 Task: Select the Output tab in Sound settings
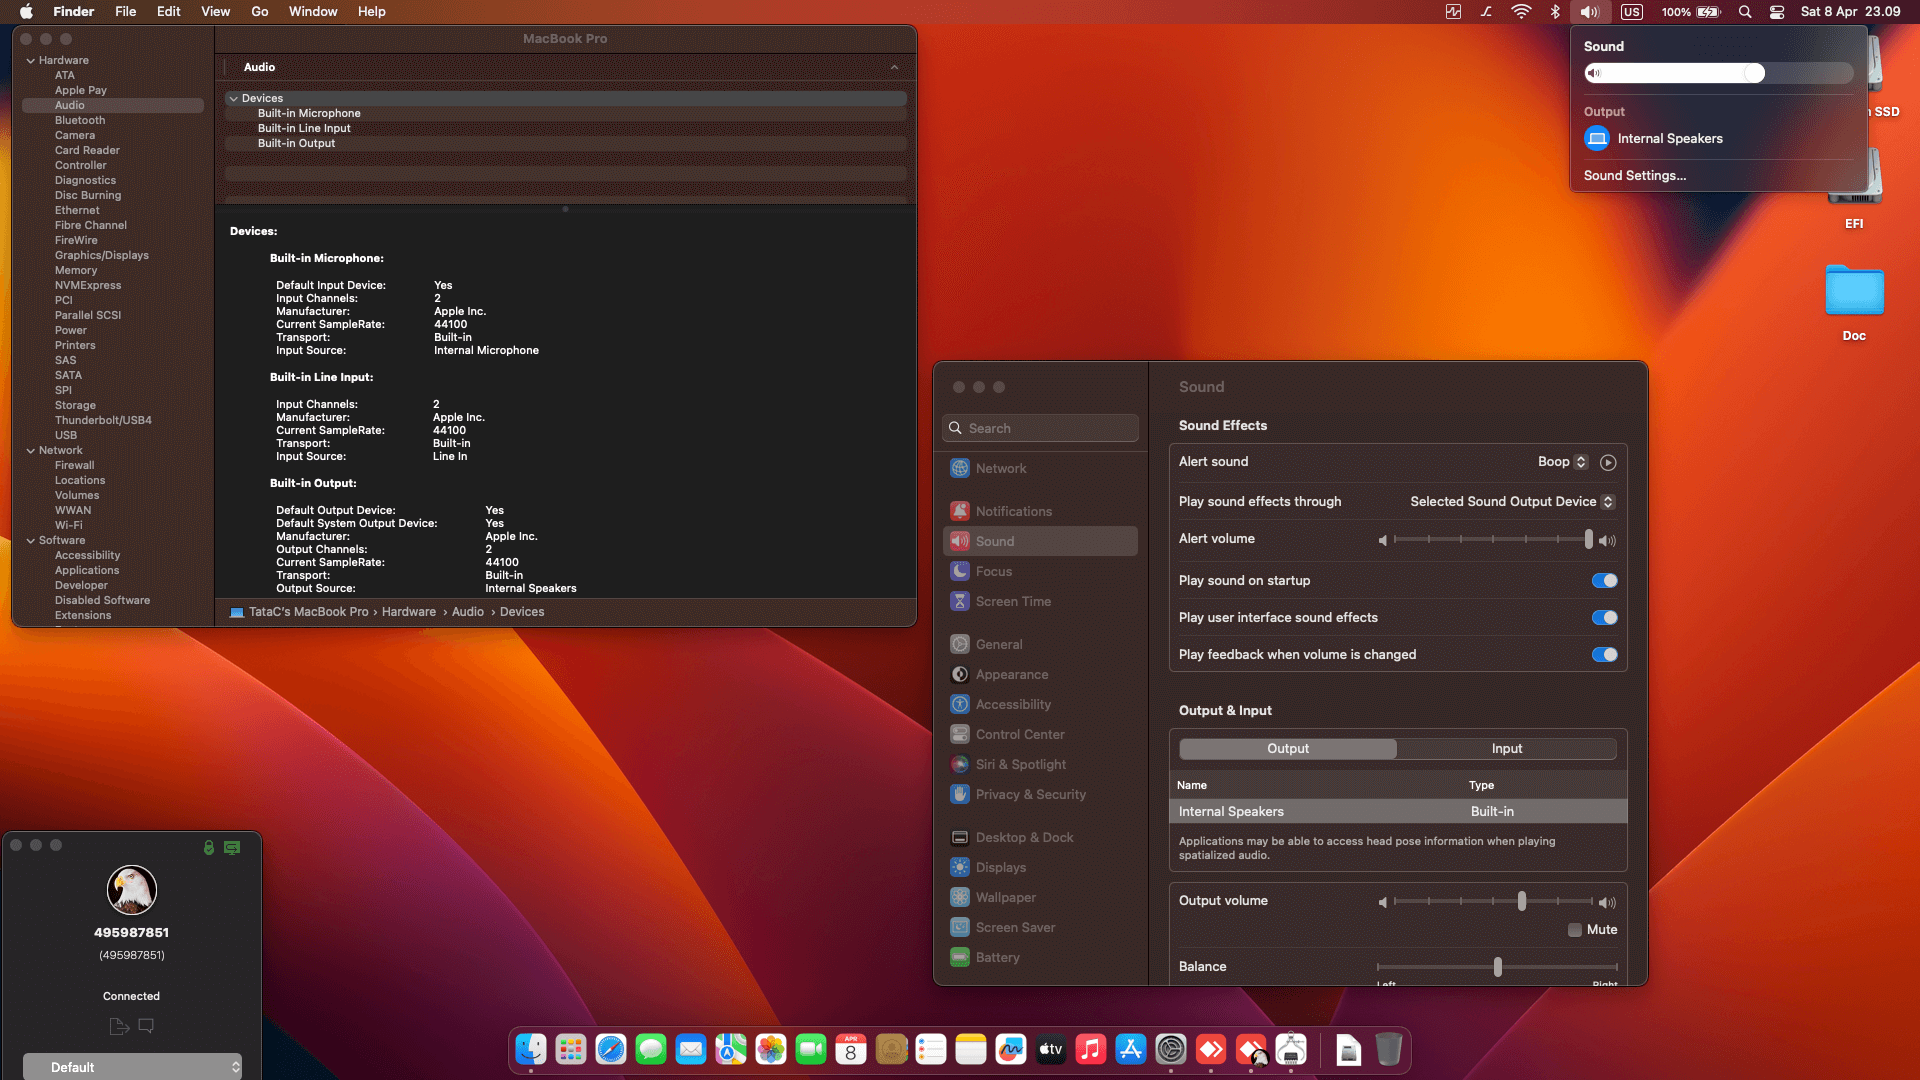(x=1288, y=749)
